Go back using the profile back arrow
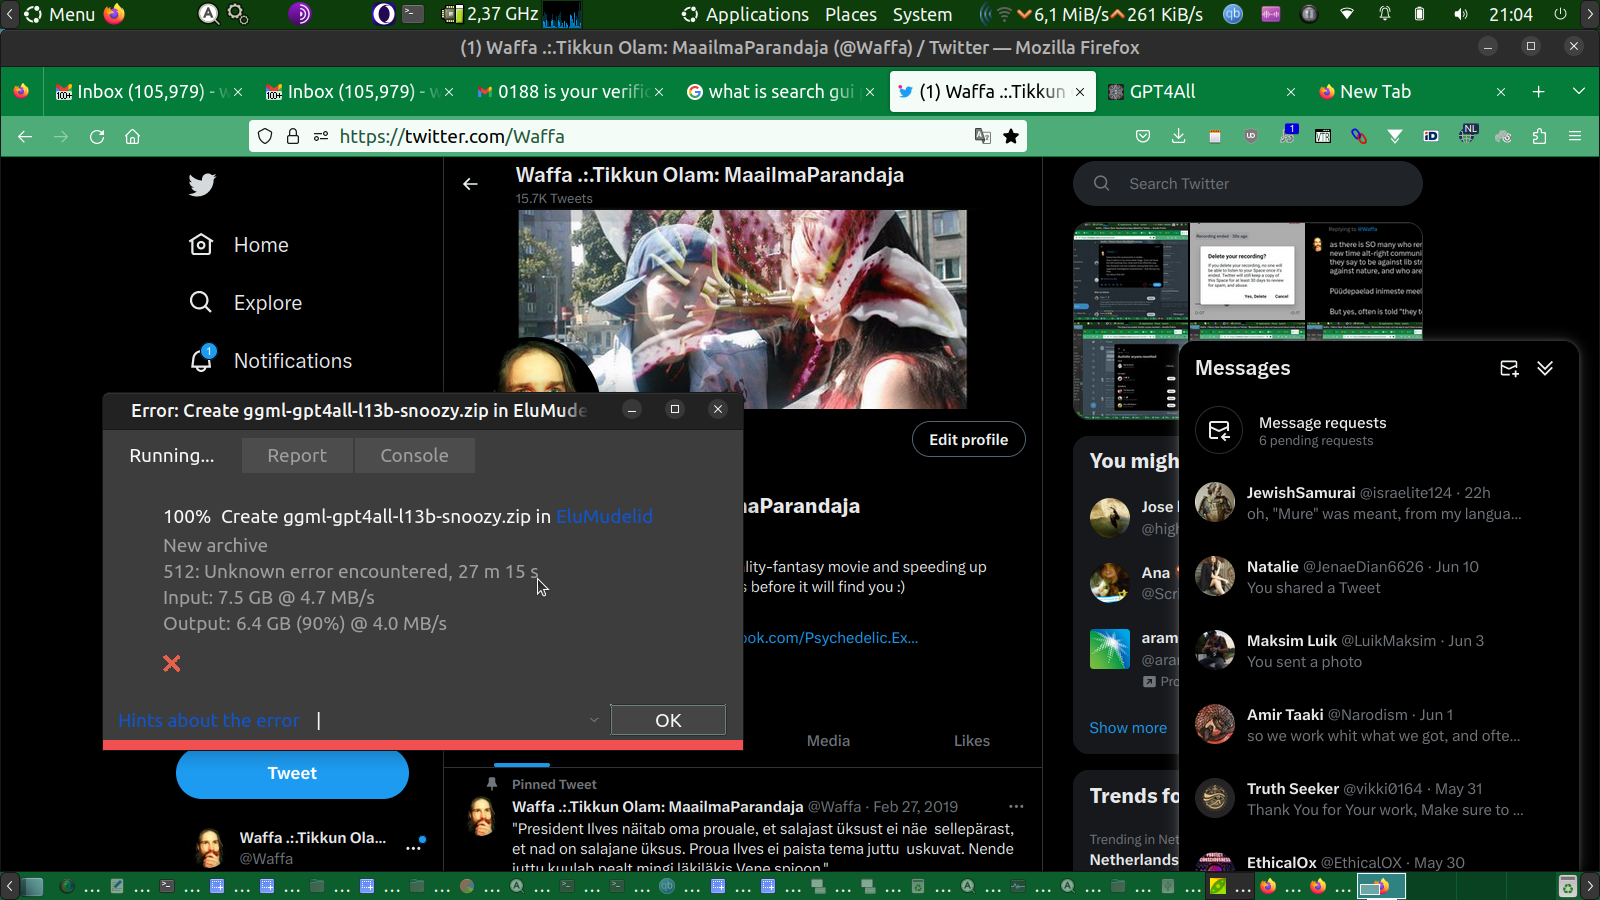This screenshot has height=900, width=1600. click(x=470, y=184)
